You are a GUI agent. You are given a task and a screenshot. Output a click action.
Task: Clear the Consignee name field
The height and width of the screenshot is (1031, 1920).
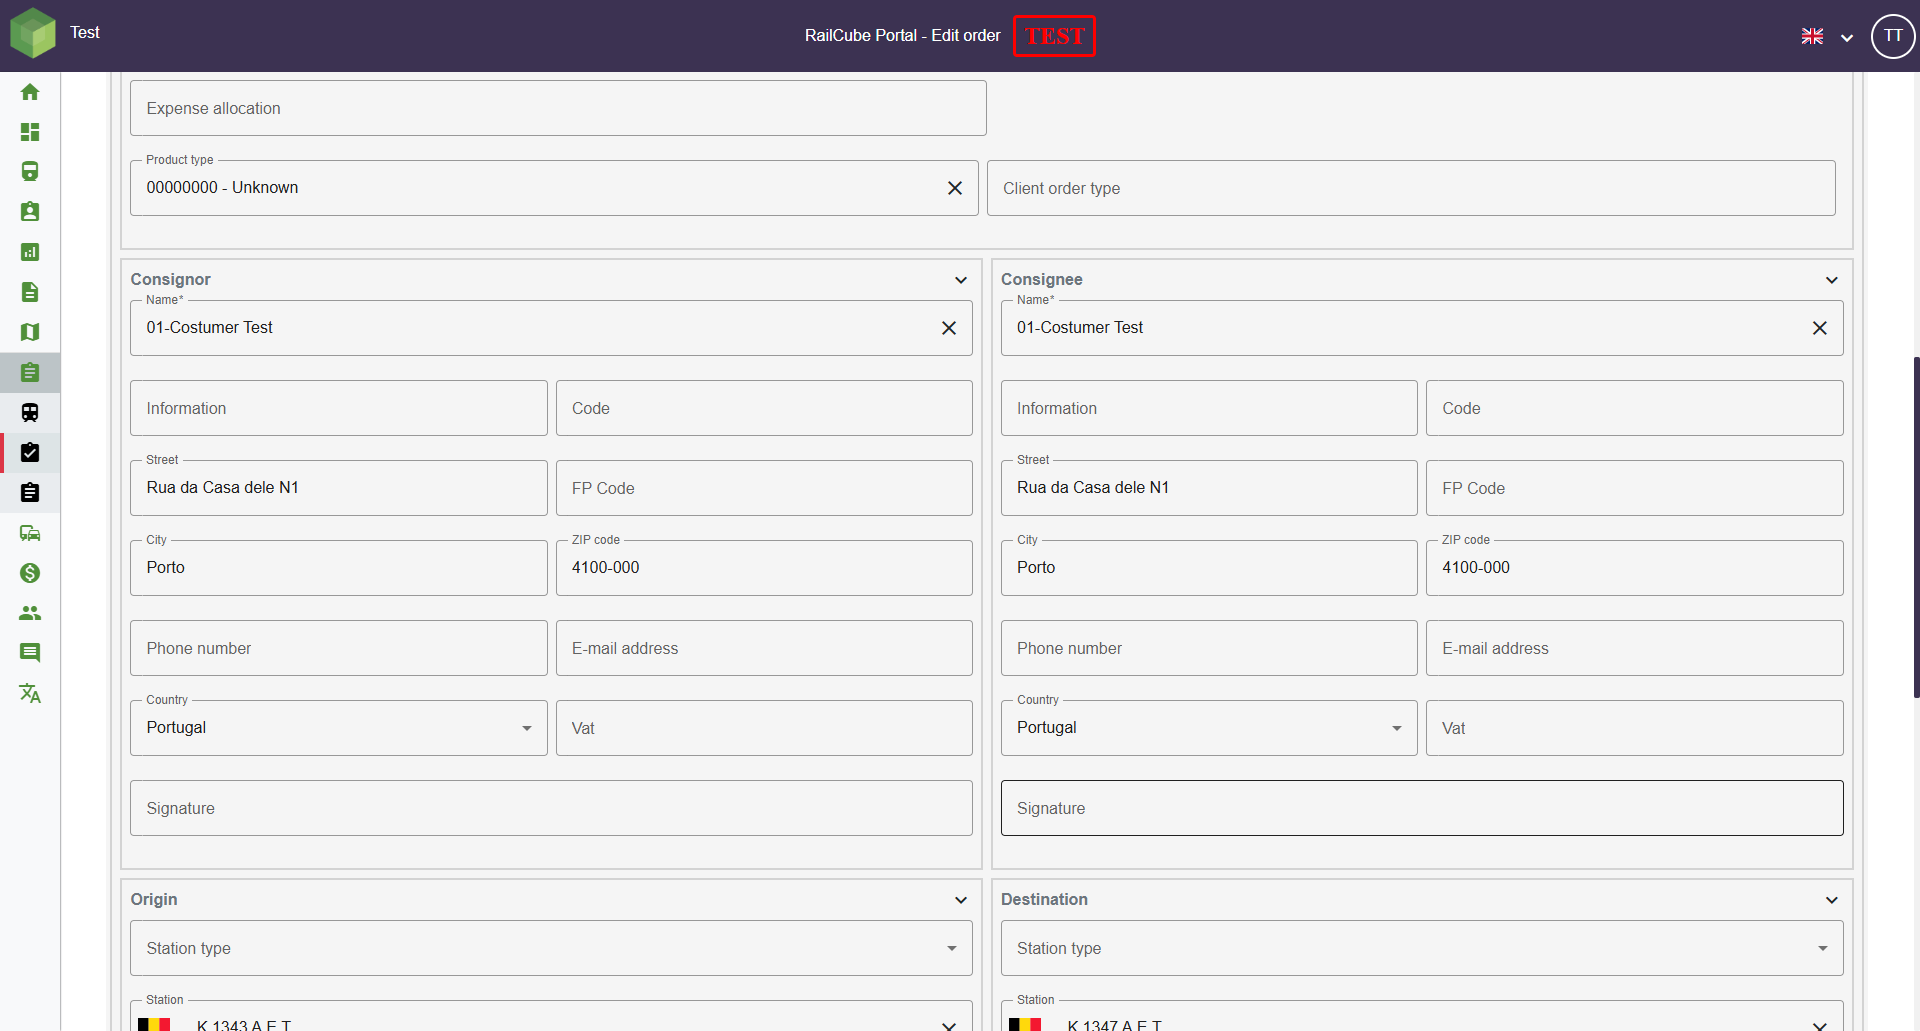point(1819,328)
